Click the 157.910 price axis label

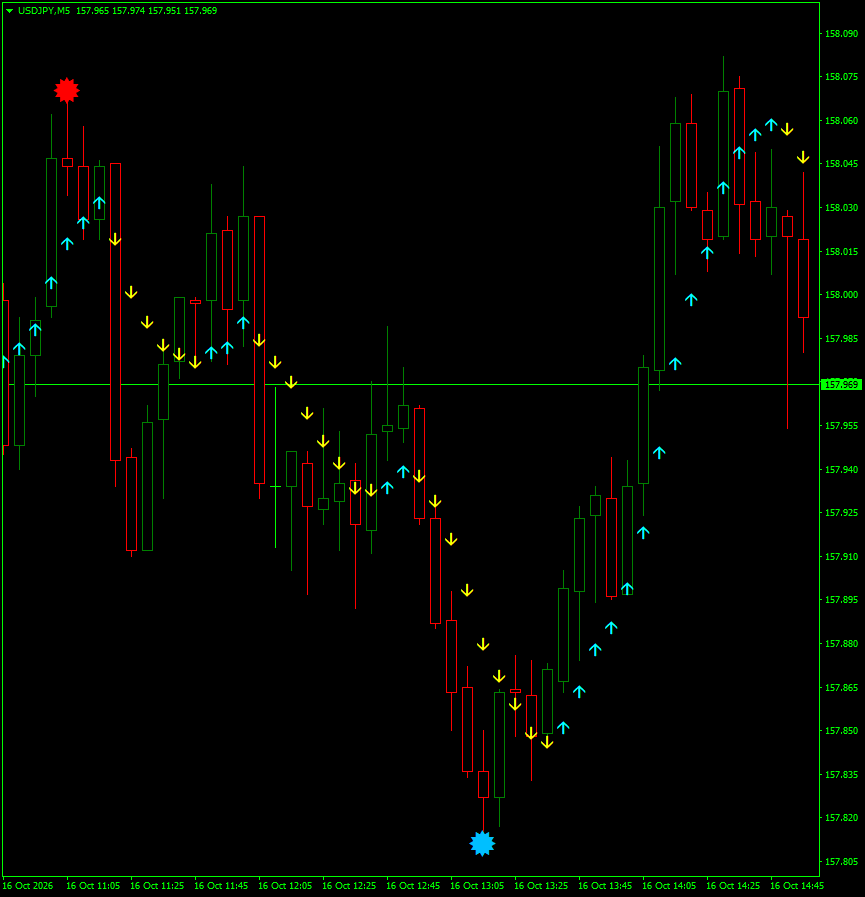tap(841, 557)
